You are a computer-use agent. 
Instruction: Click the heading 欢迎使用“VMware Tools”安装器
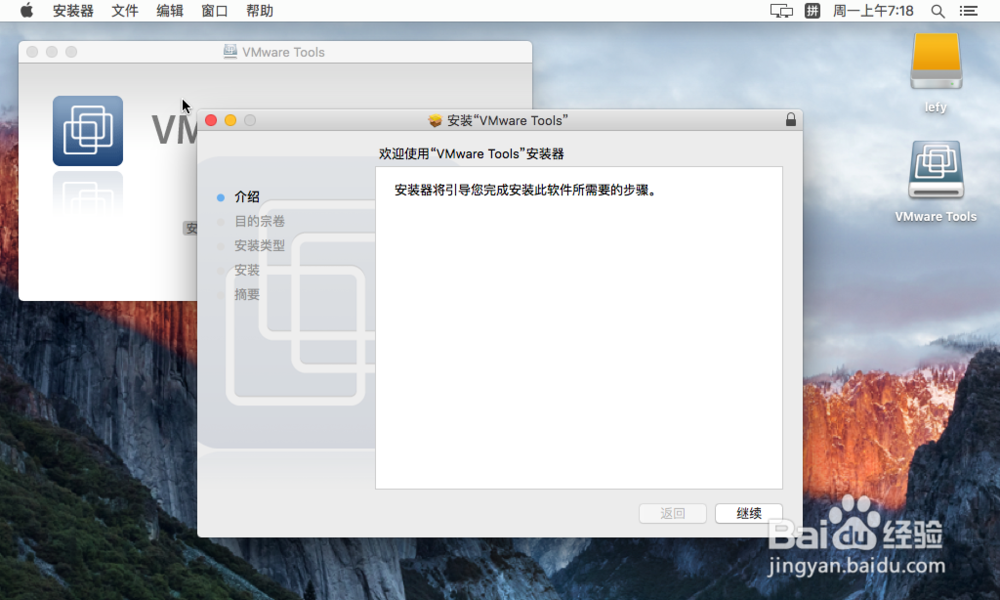pos(471,154)
